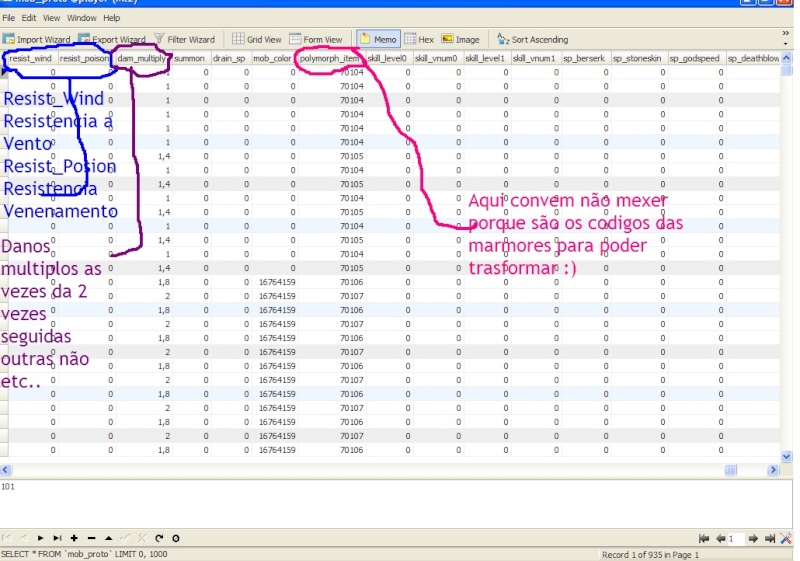Viewport: 800px width, 561px height.
Task: Stop the running query icon
Action: (x=176, y=538)
